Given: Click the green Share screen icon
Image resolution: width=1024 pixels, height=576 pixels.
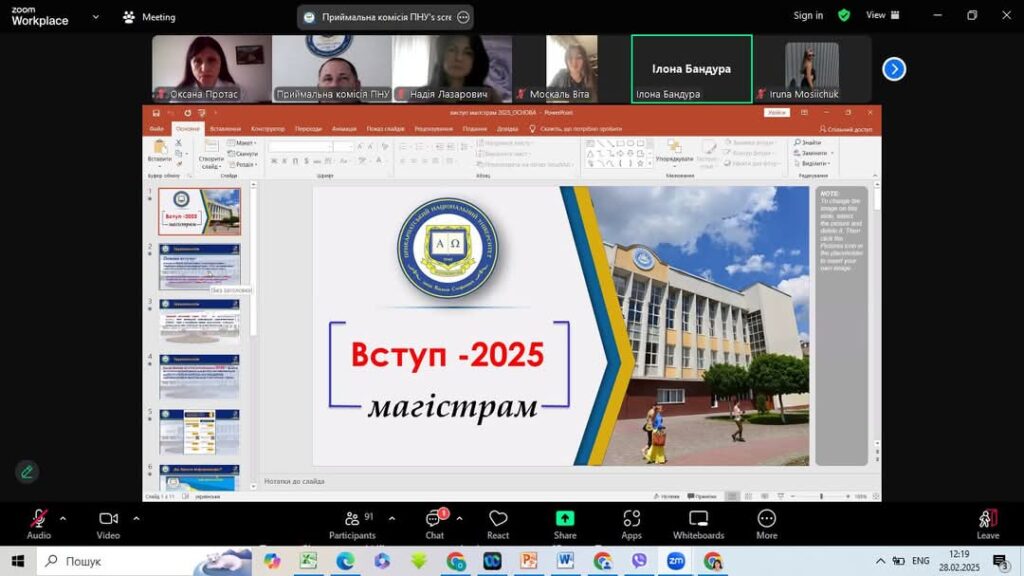Looking at the screenshot, I should [565, 519].
